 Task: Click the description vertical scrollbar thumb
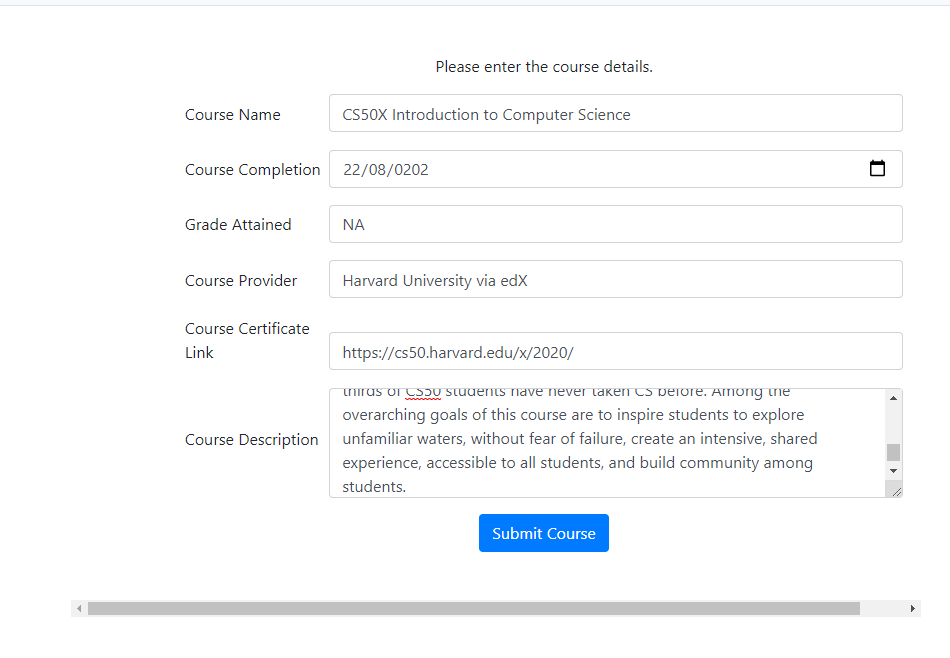pyautogui.click(x=893, y=452)
